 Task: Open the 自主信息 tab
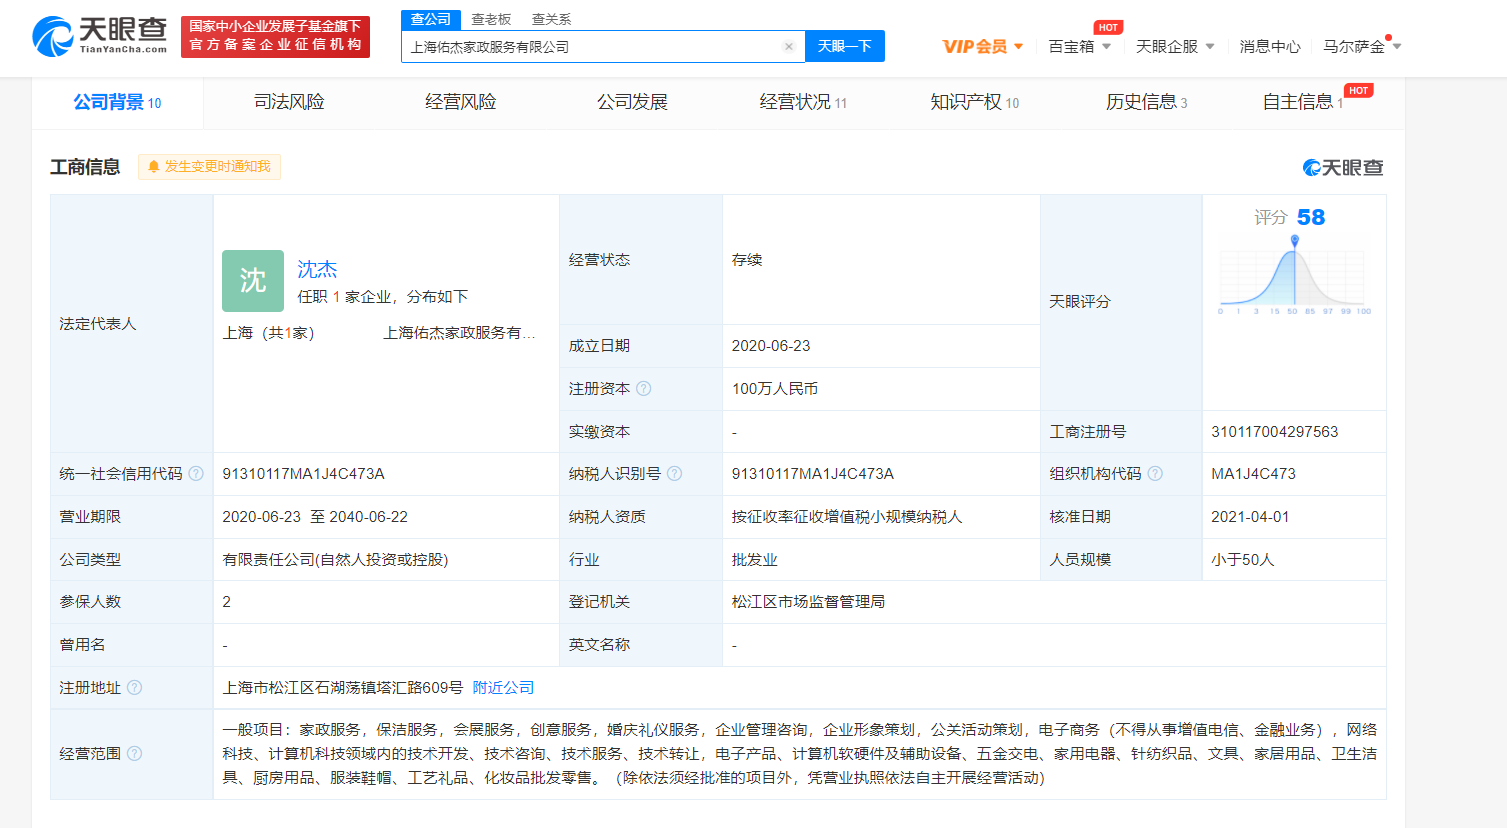tap(1303, 103)
